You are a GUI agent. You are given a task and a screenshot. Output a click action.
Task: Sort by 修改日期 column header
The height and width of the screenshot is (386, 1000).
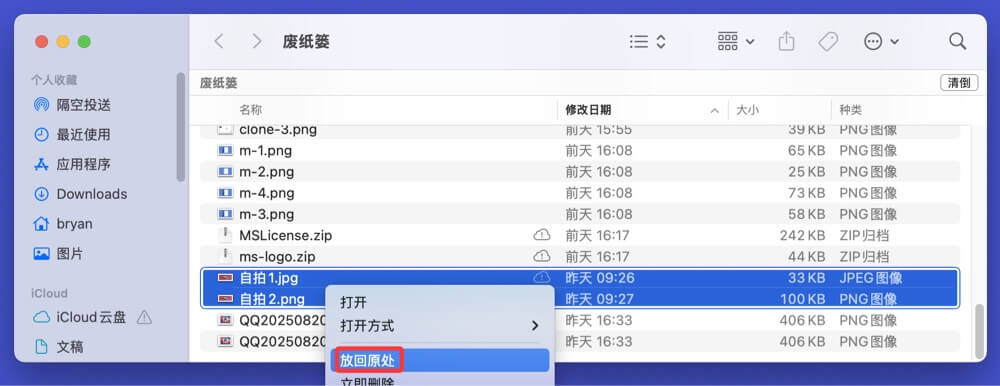pos(588,110)
